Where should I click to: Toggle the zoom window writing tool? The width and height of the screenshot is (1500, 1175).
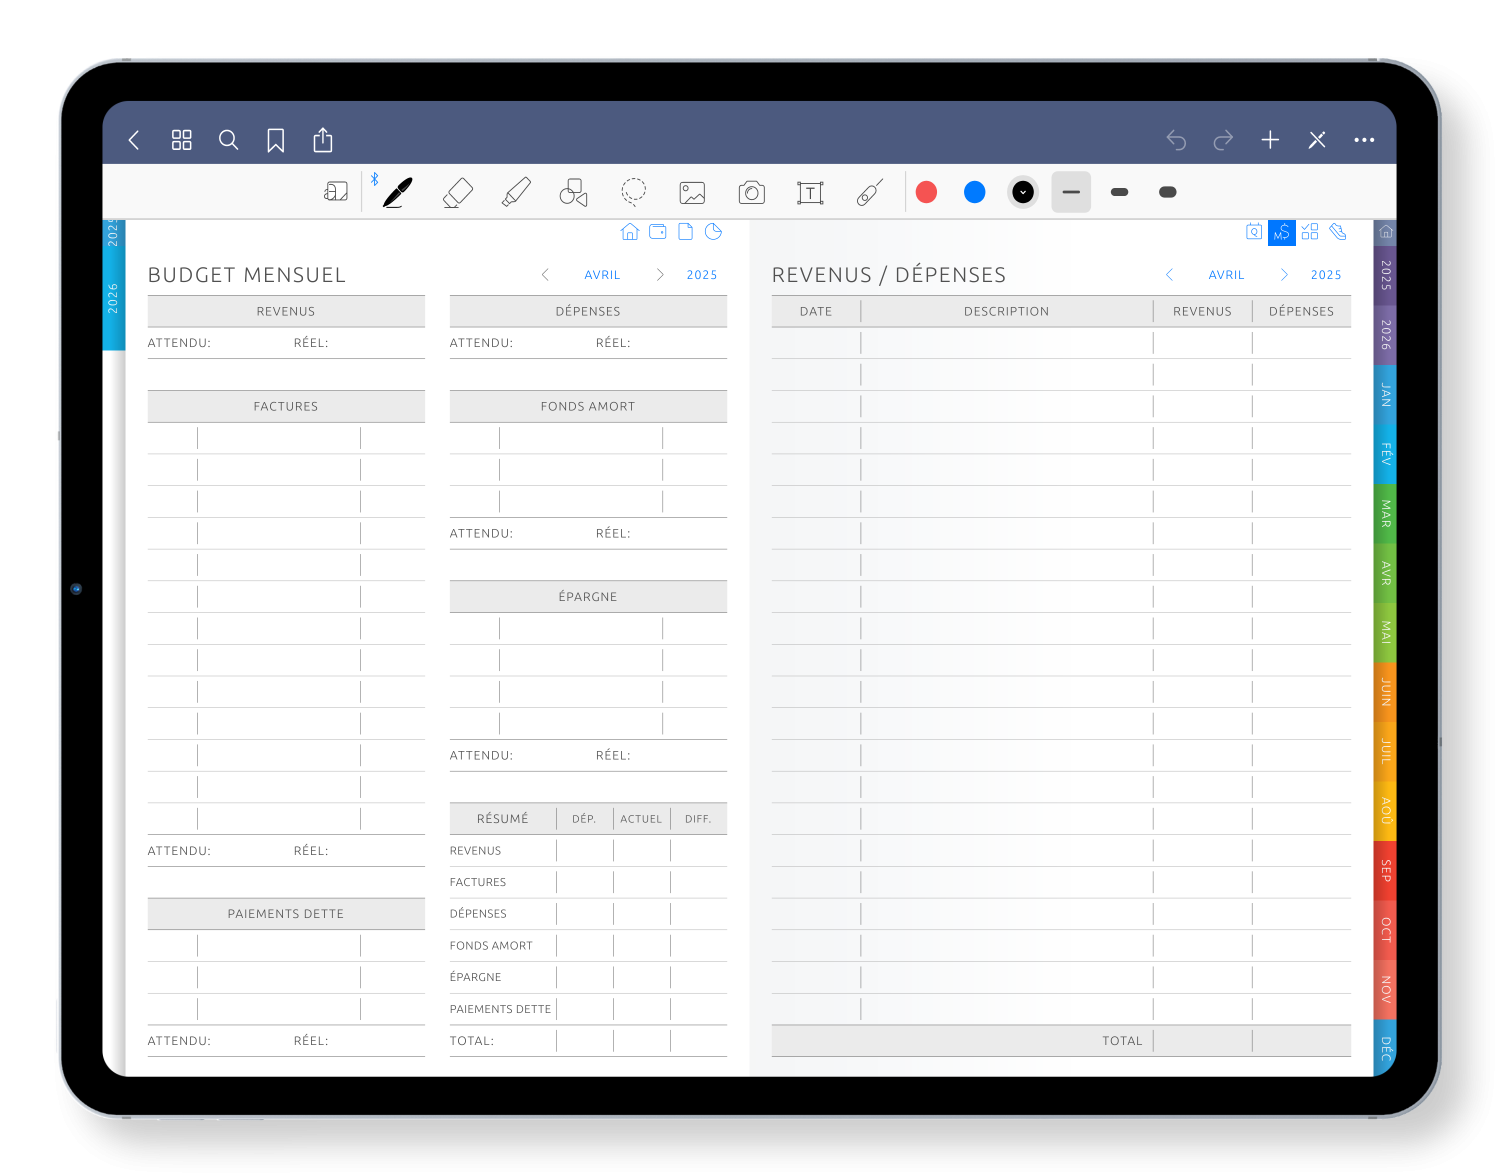[x=336, y=191]
